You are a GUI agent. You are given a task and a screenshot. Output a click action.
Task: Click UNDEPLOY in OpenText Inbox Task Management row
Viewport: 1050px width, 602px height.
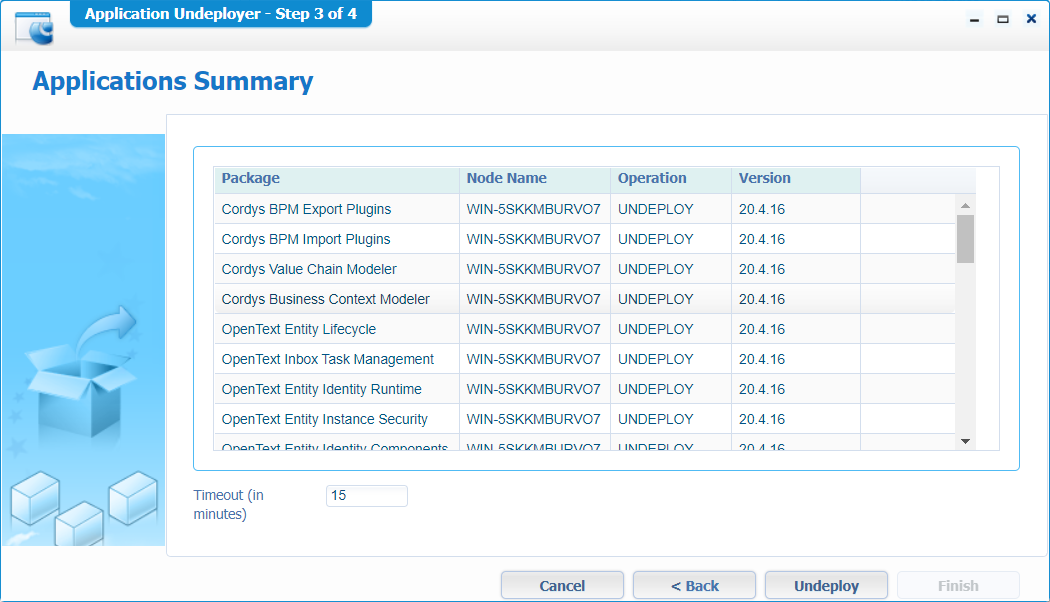(x=656, y=360)
